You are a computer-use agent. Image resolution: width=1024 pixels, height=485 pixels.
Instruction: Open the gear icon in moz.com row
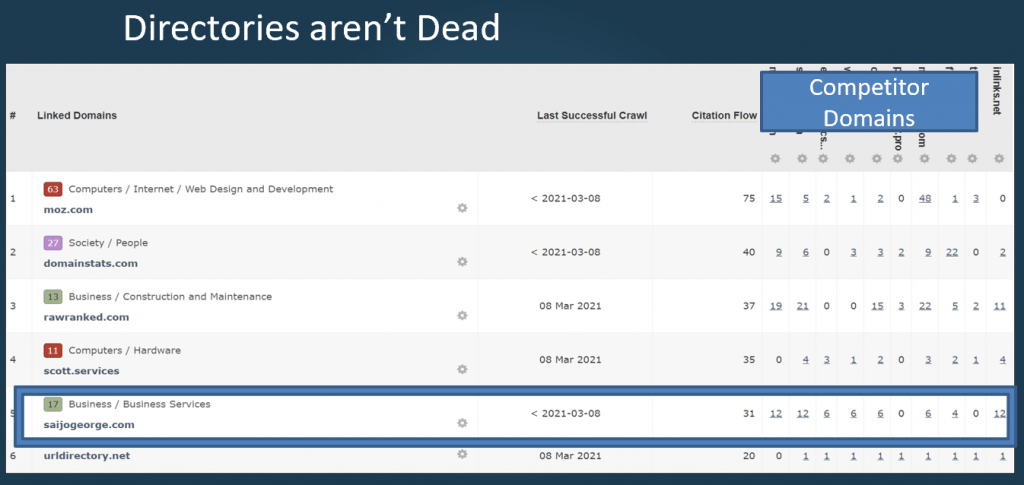(462, 208)
